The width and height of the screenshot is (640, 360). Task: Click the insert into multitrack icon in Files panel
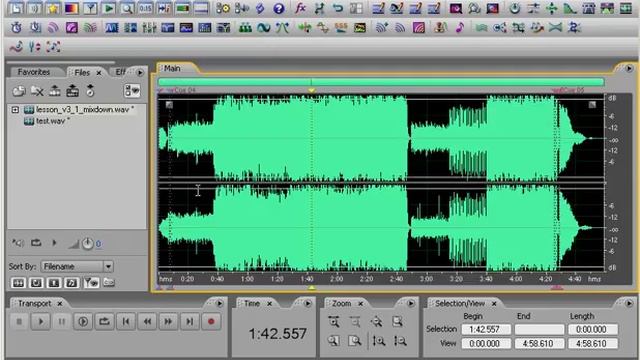[72, 91]
